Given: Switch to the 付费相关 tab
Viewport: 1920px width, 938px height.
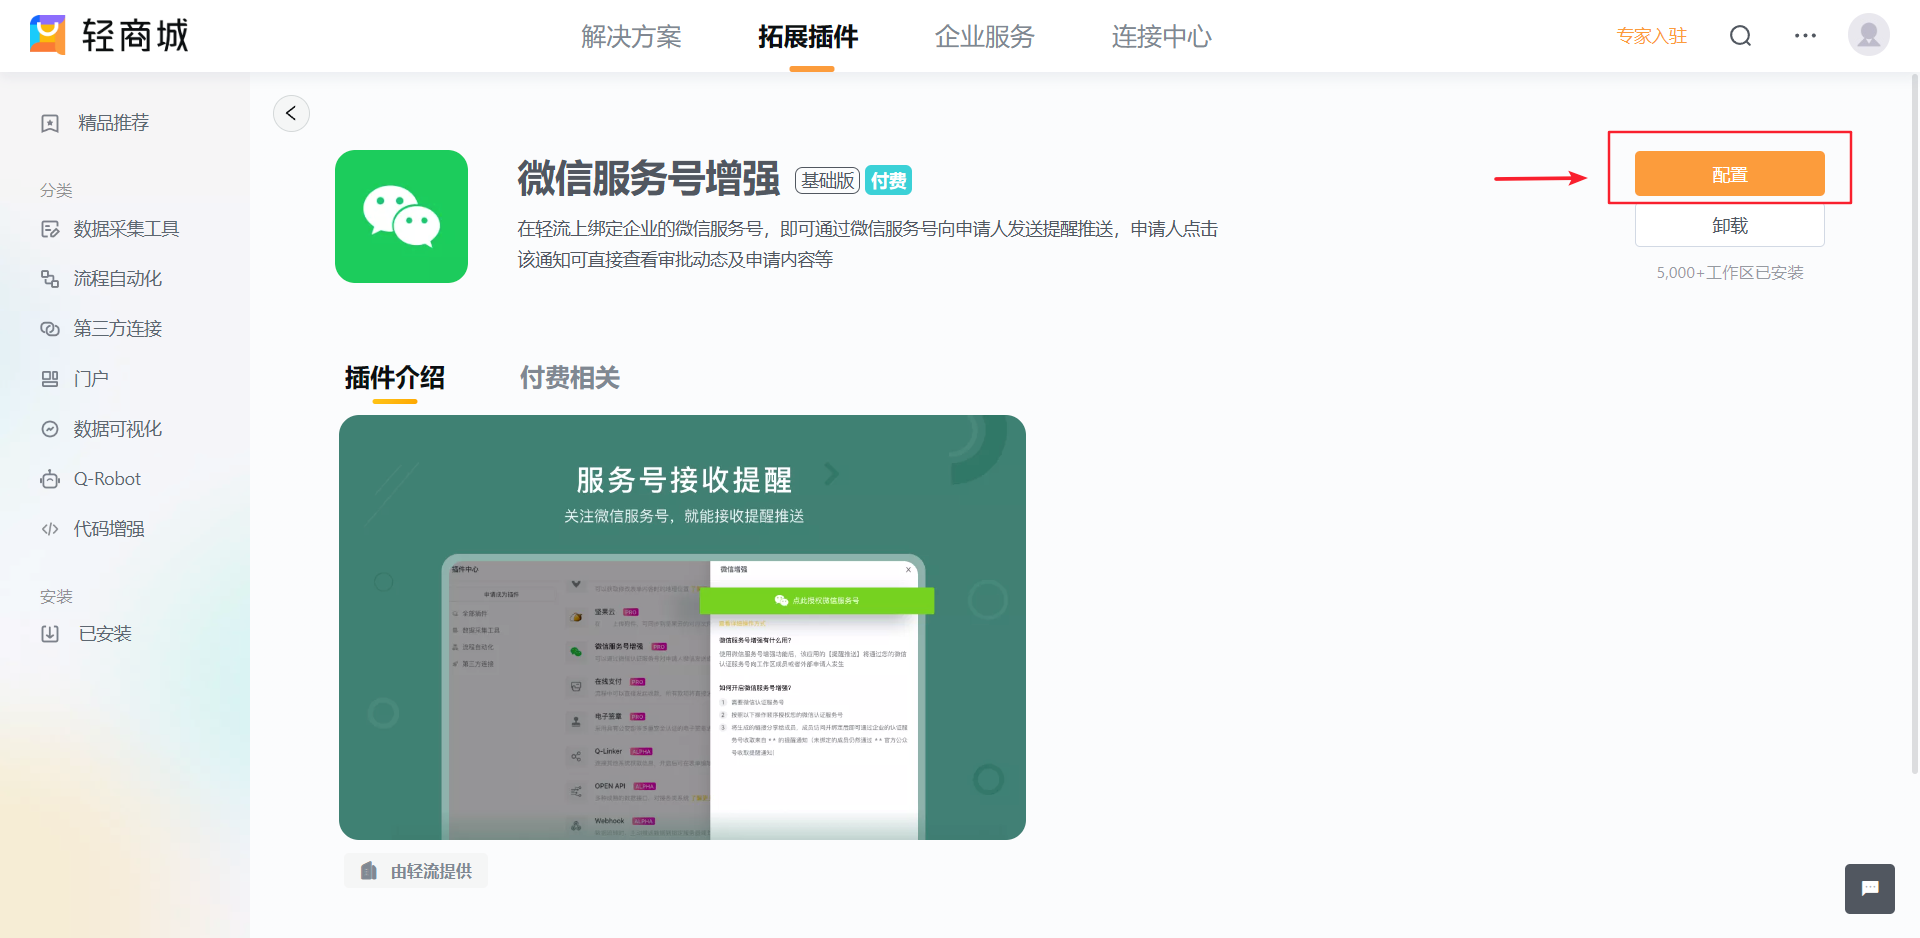Looking at the screenshot, I should [x=570, y=378].
